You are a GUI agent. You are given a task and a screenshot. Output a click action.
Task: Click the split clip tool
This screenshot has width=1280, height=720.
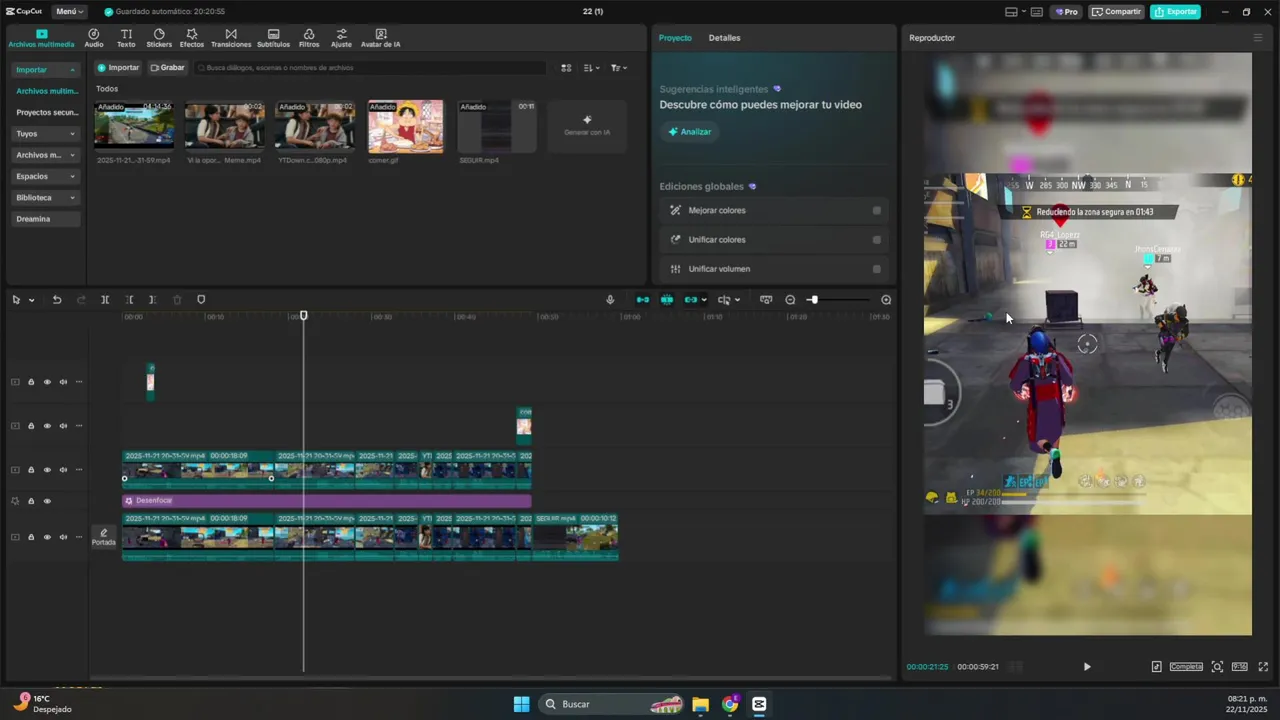tap(105, 300)
